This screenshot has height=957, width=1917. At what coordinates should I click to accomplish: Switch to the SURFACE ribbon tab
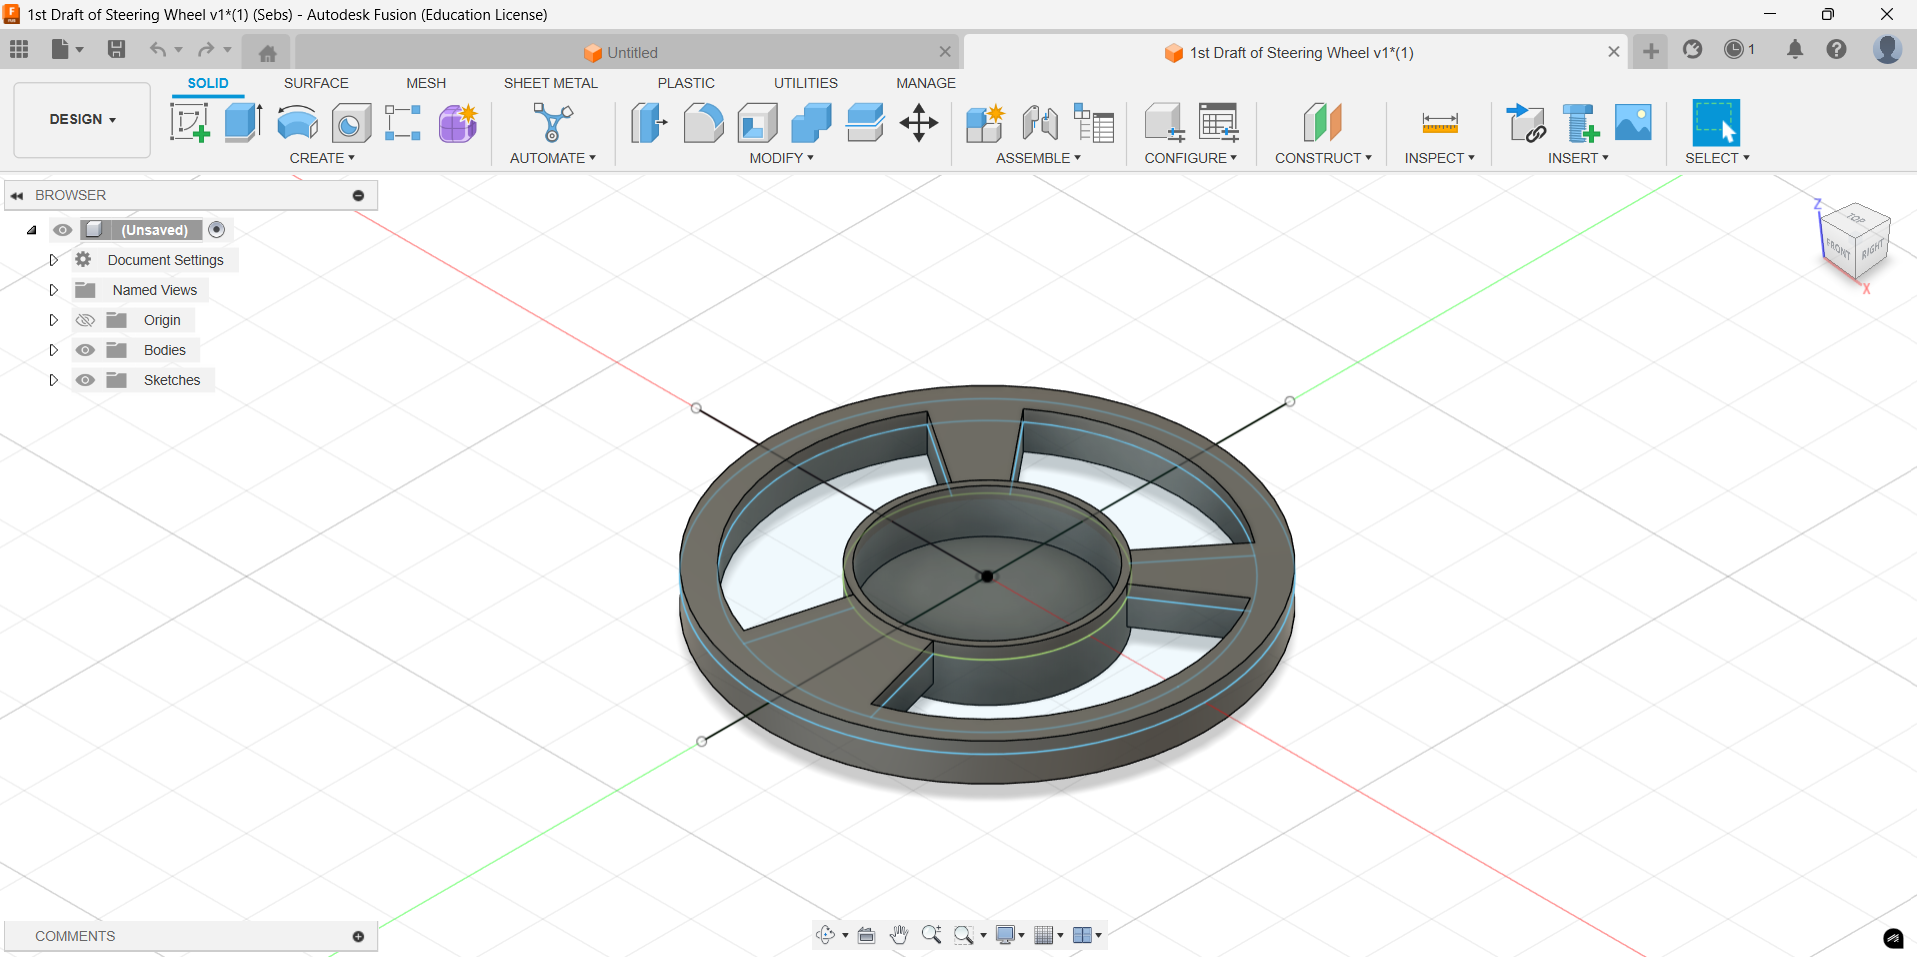316,83
